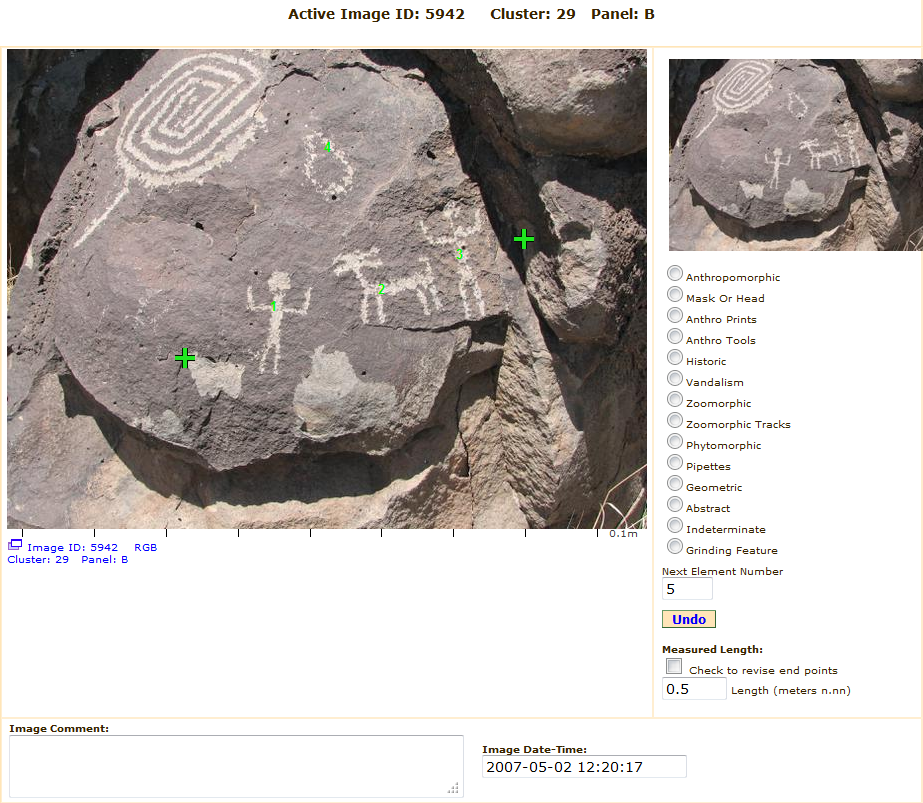Image resolution: width=923 pixels, height=803 pixels.
Task: Enable the revise end points checkbox
Action: (675, 667)
